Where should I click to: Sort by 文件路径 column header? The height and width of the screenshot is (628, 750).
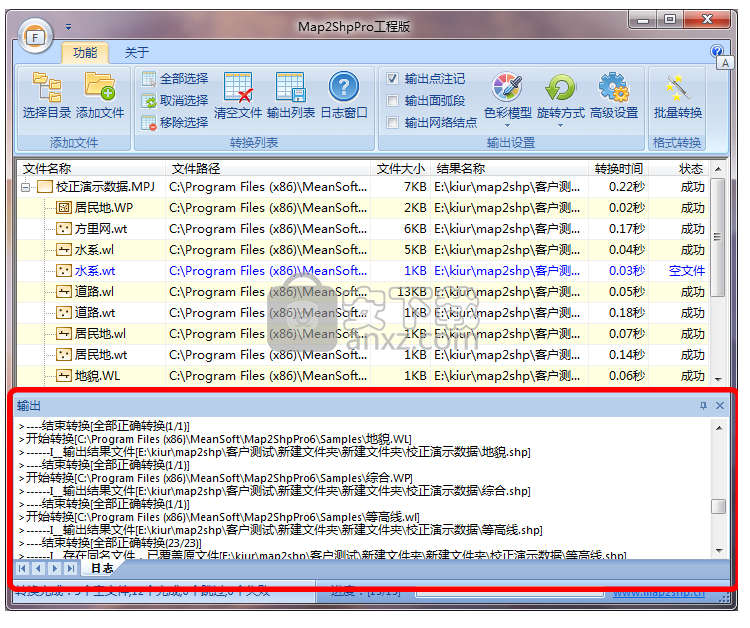pyautogui.click(x=268, y=168)
